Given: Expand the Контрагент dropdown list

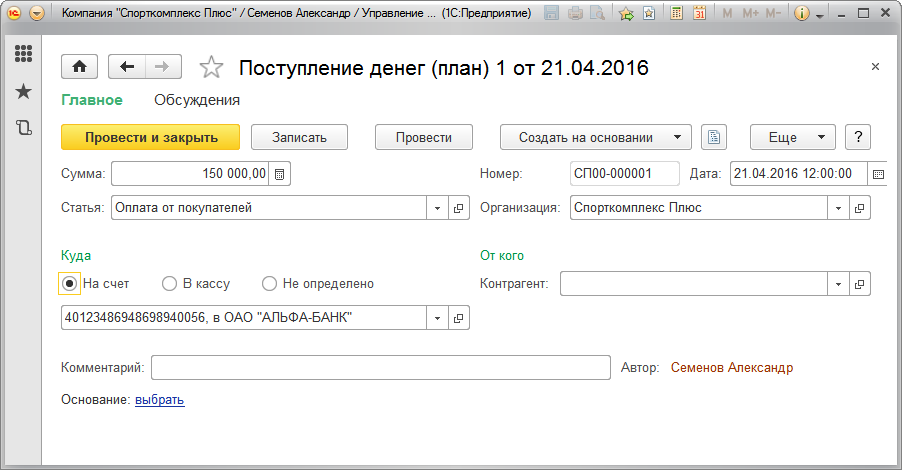Looking at the screenshot, I should click(x=838, y=284).
